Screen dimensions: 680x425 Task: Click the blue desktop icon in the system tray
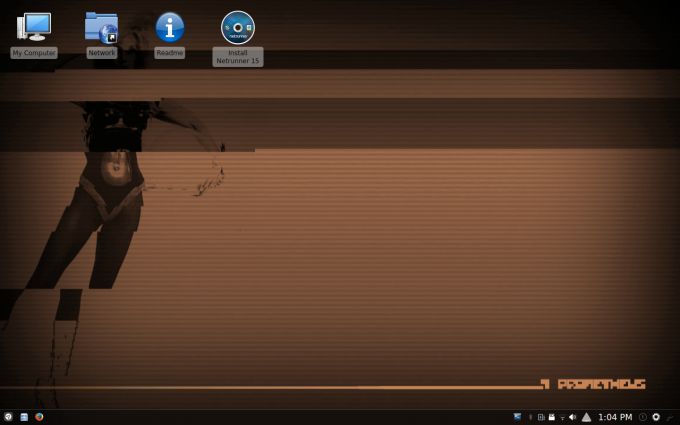[517, 417]
